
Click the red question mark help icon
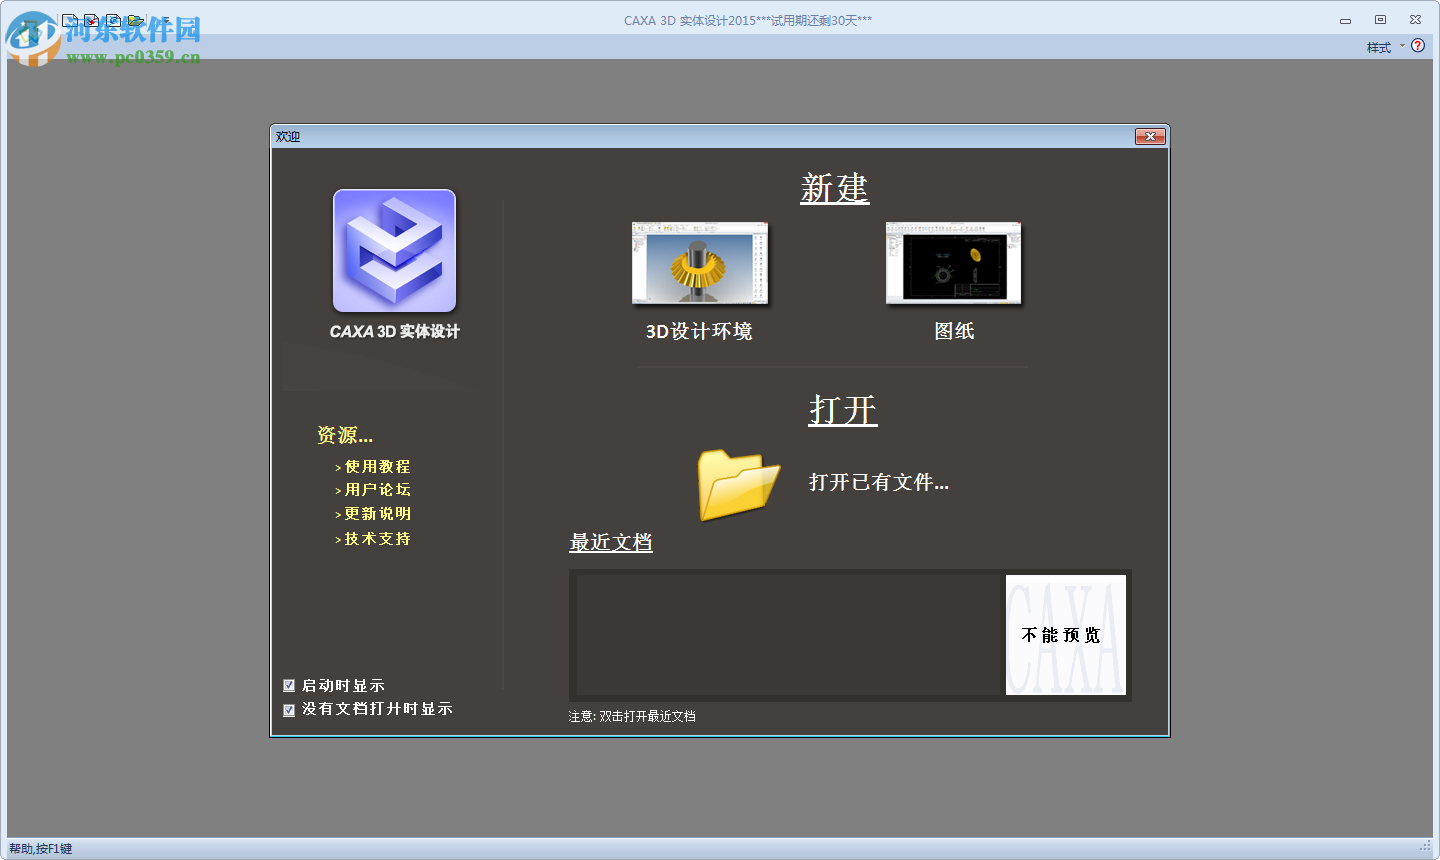pyautogui.click(x=1418, y=46)
